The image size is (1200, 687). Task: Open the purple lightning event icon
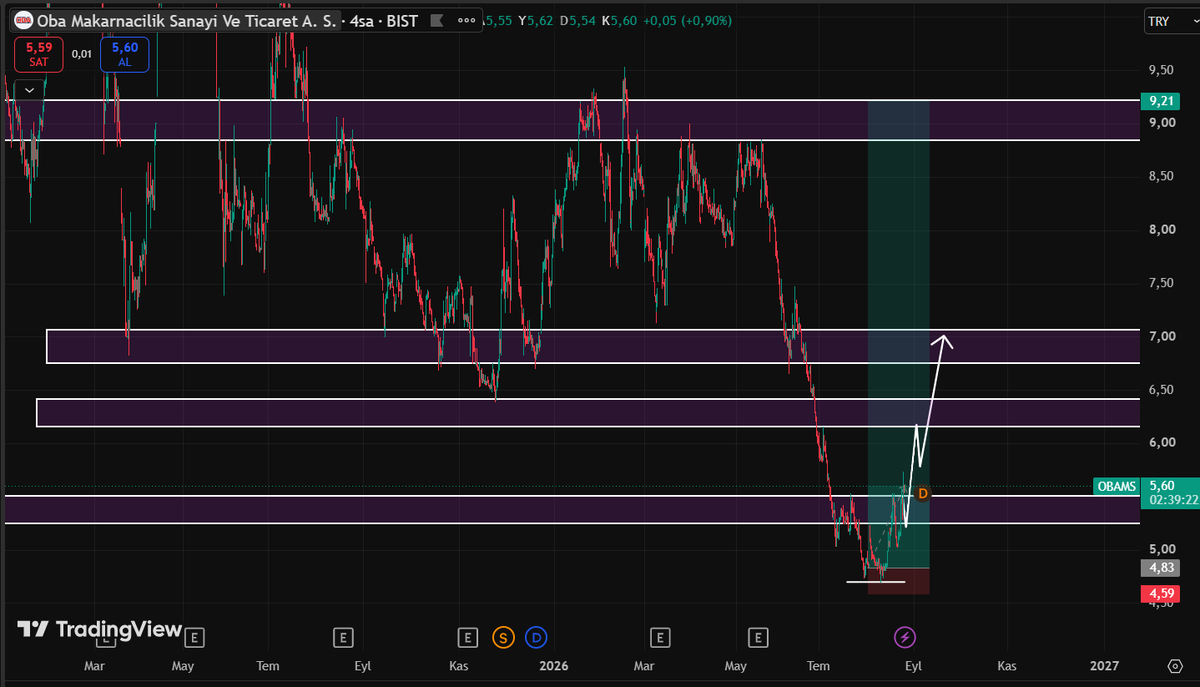(905, 636)
